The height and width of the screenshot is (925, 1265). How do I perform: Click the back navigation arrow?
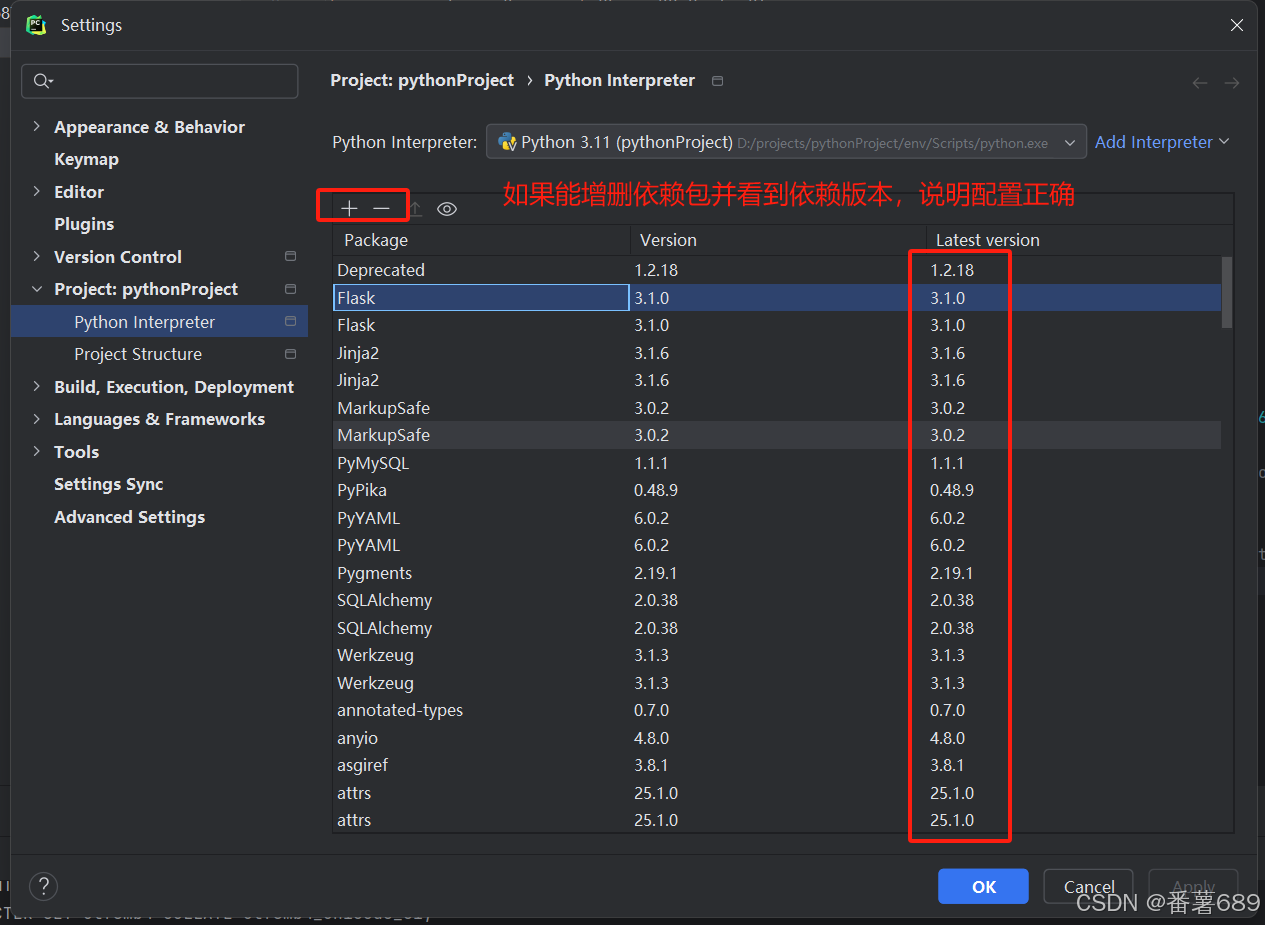[x=1200, y=83]
